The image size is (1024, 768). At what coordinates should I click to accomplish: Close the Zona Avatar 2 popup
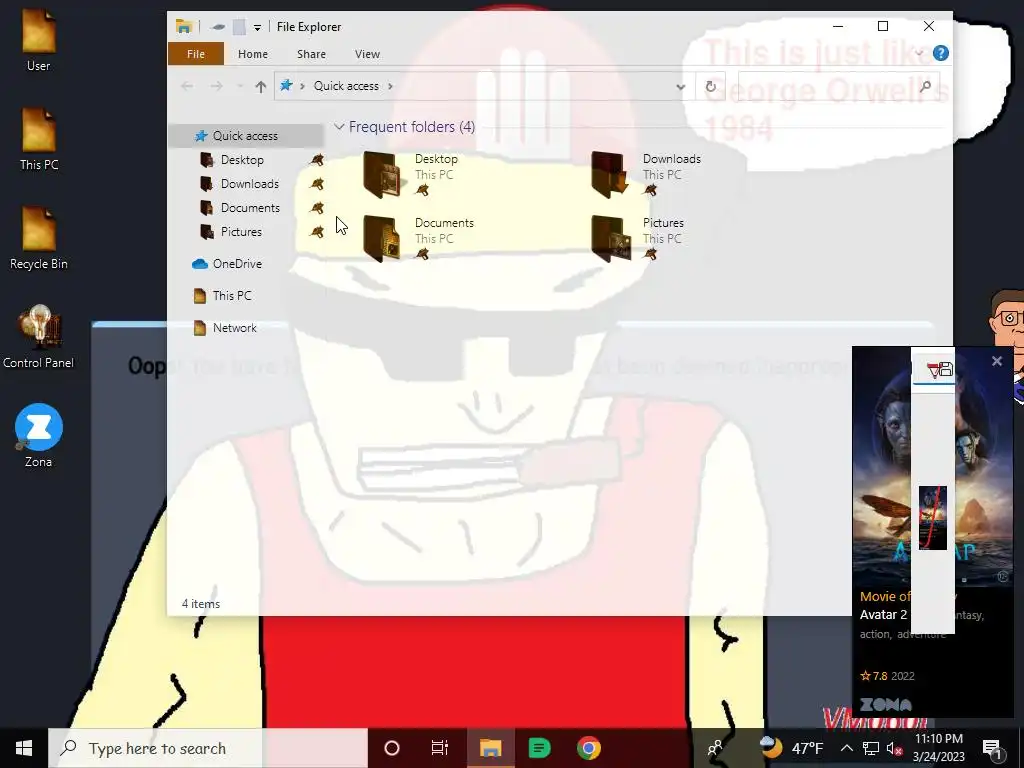pos(997,361)
